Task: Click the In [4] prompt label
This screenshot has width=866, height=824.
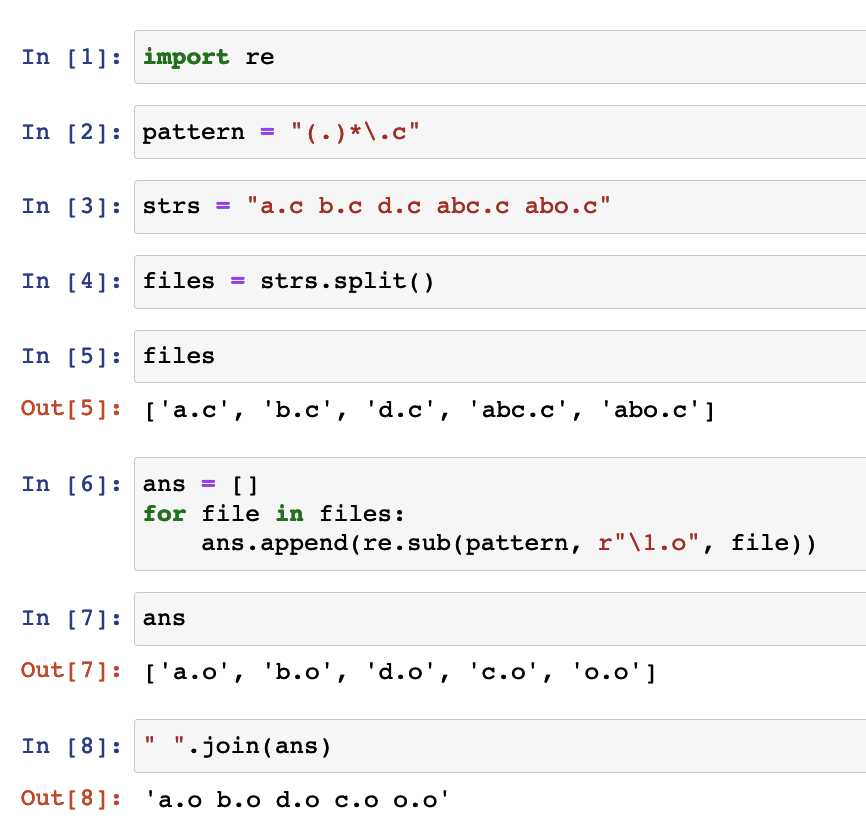Action: pos(70,281)
